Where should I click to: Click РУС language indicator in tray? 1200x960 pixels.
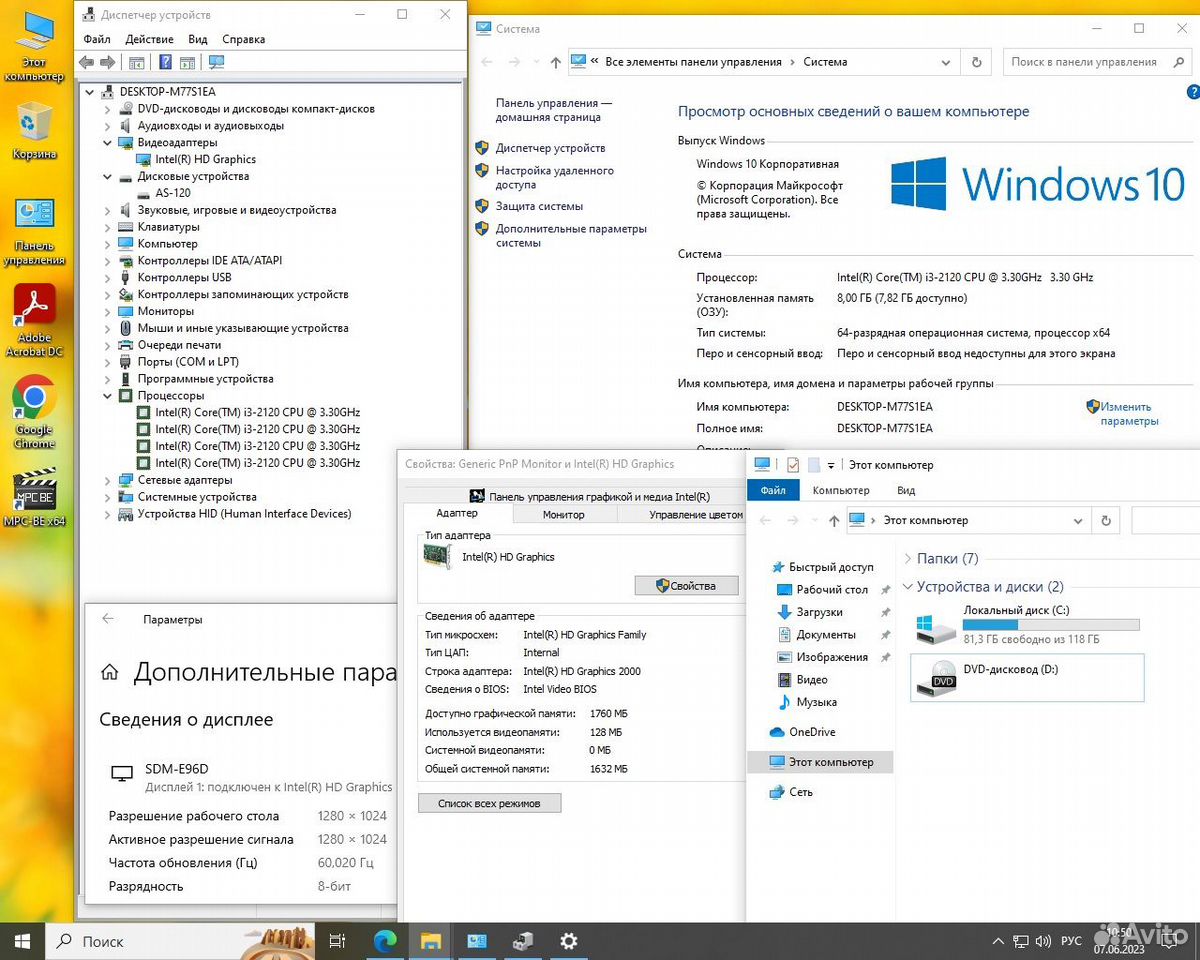pyautogui.click(x=1071, y=941)
